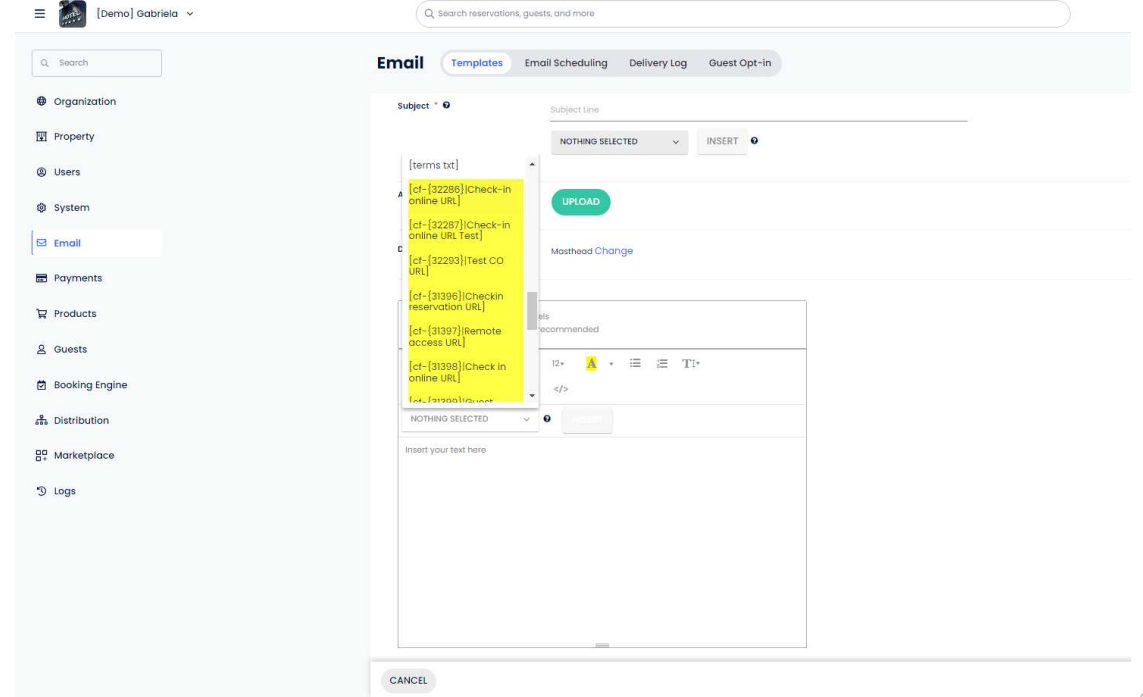The height and width of the screenshot is (697, 1143).
Task: Apply the yellow highlight color swatch
Action: pyautogui.click(x=591, y=364)
